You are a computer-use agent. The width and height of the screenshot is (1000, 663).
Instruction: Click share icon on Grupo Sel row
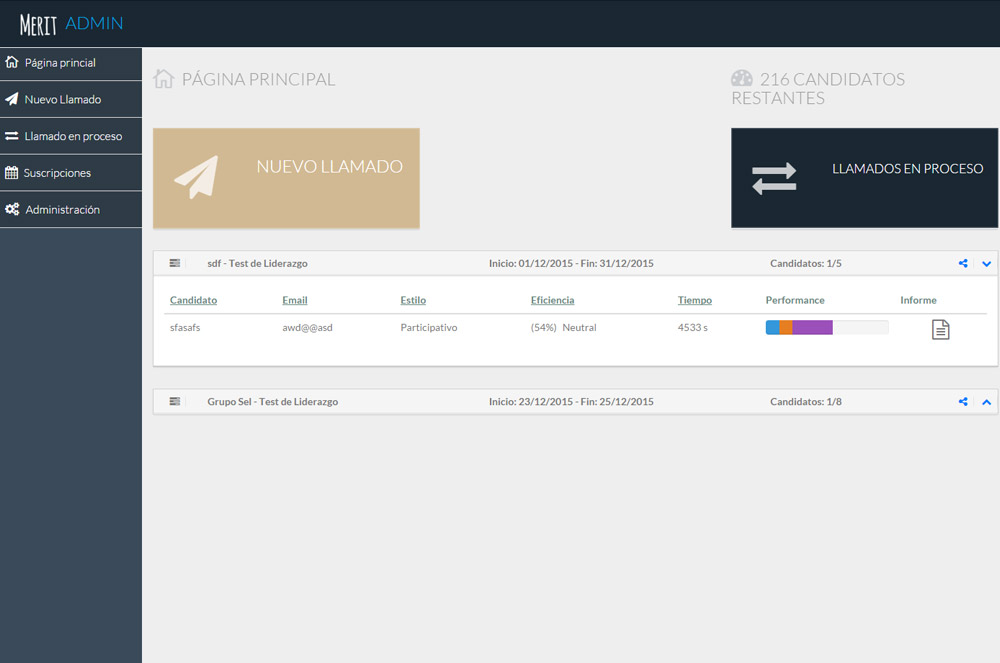[963, 402]
